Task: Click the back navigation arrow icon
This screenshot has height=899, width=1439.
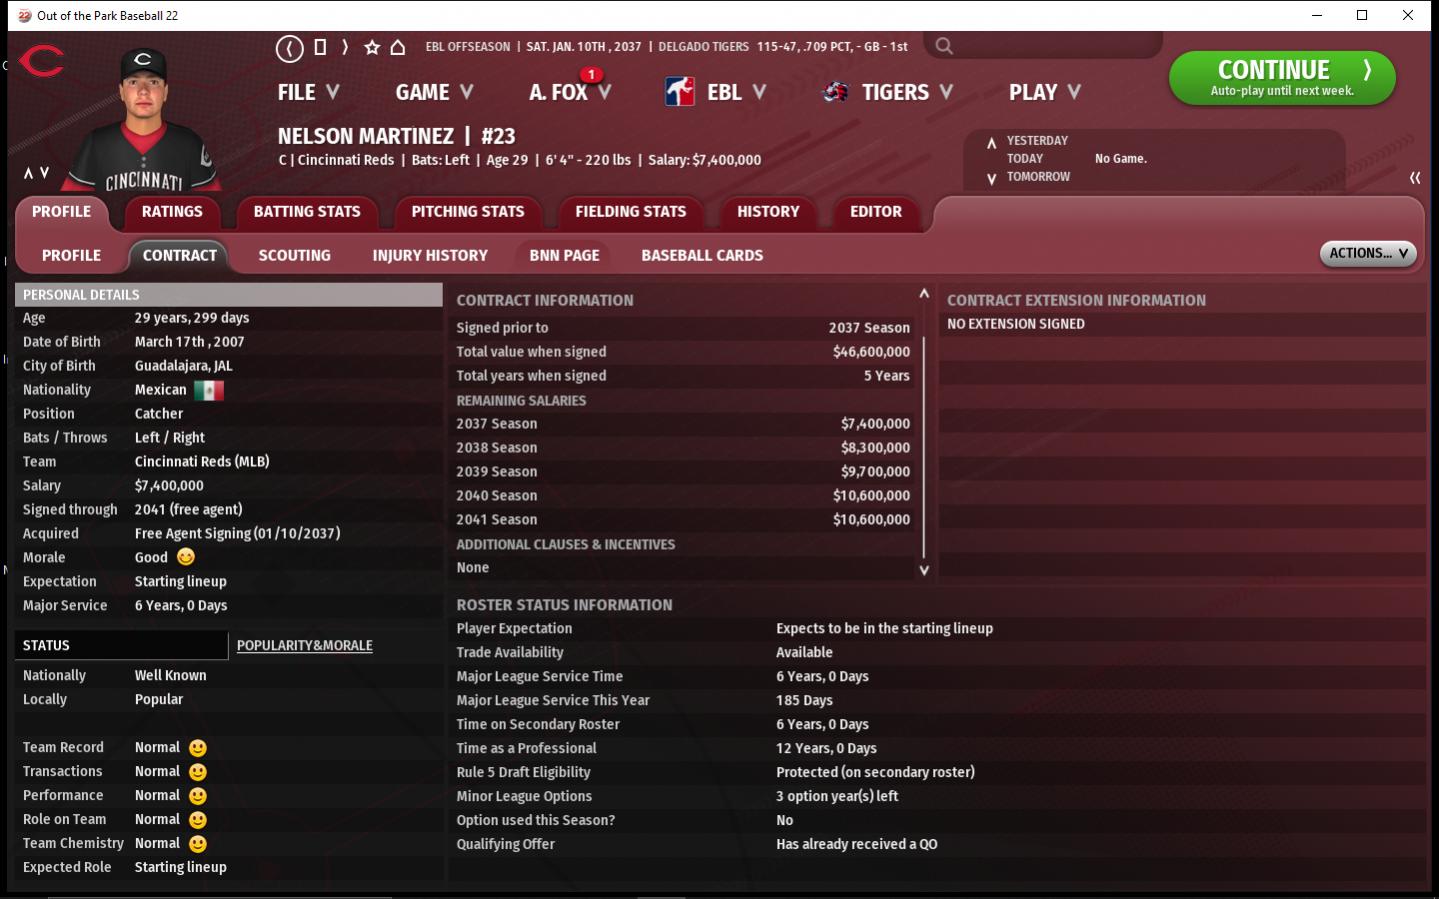Action: click(x=289, y=47)
